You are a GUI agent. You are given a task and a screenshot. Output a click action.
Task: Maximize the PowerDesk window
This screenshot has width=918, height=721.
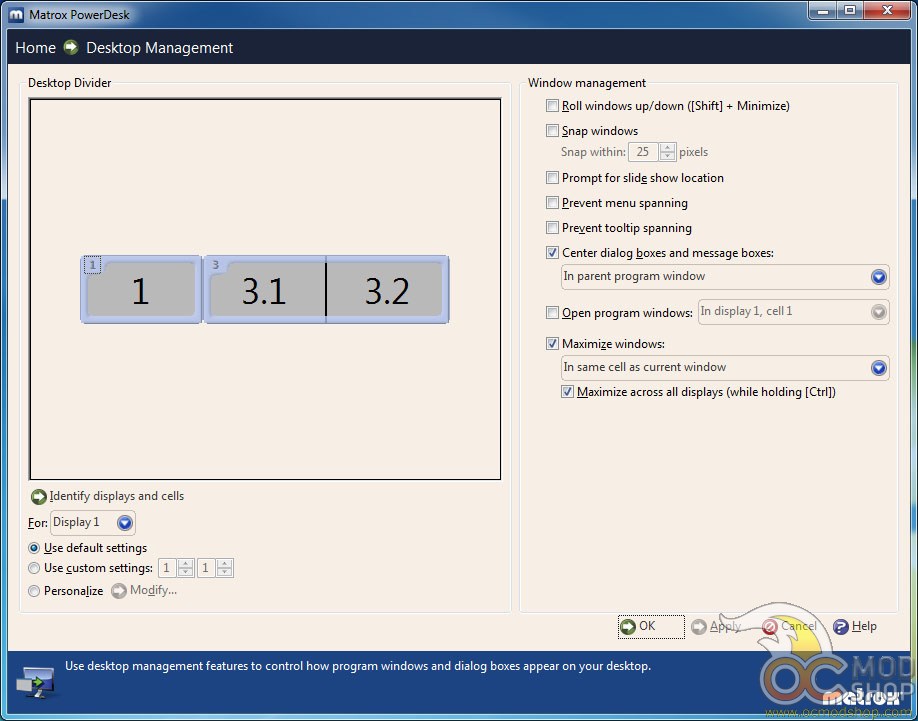[x=850, y=11]
